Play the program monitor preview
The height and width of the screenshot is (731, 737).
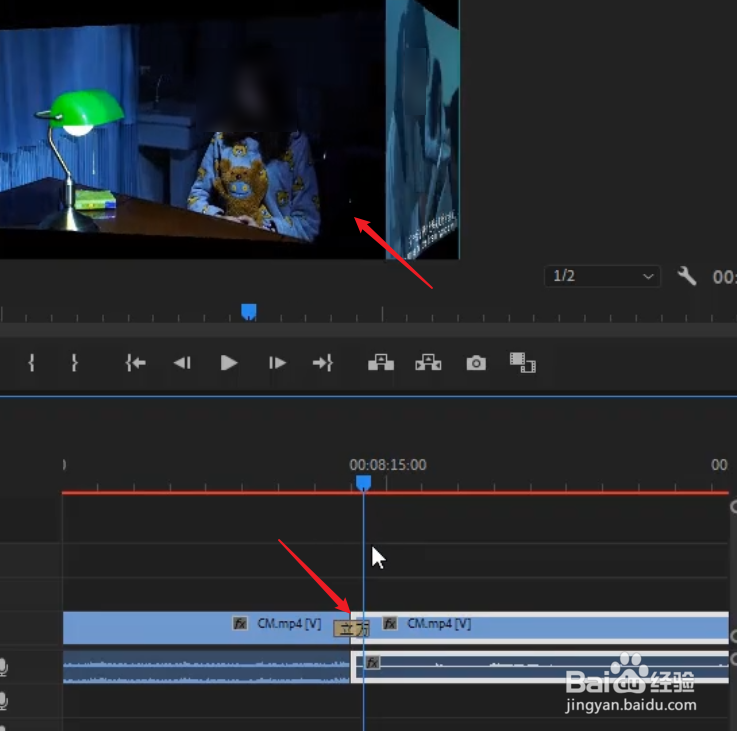[229, 363]
